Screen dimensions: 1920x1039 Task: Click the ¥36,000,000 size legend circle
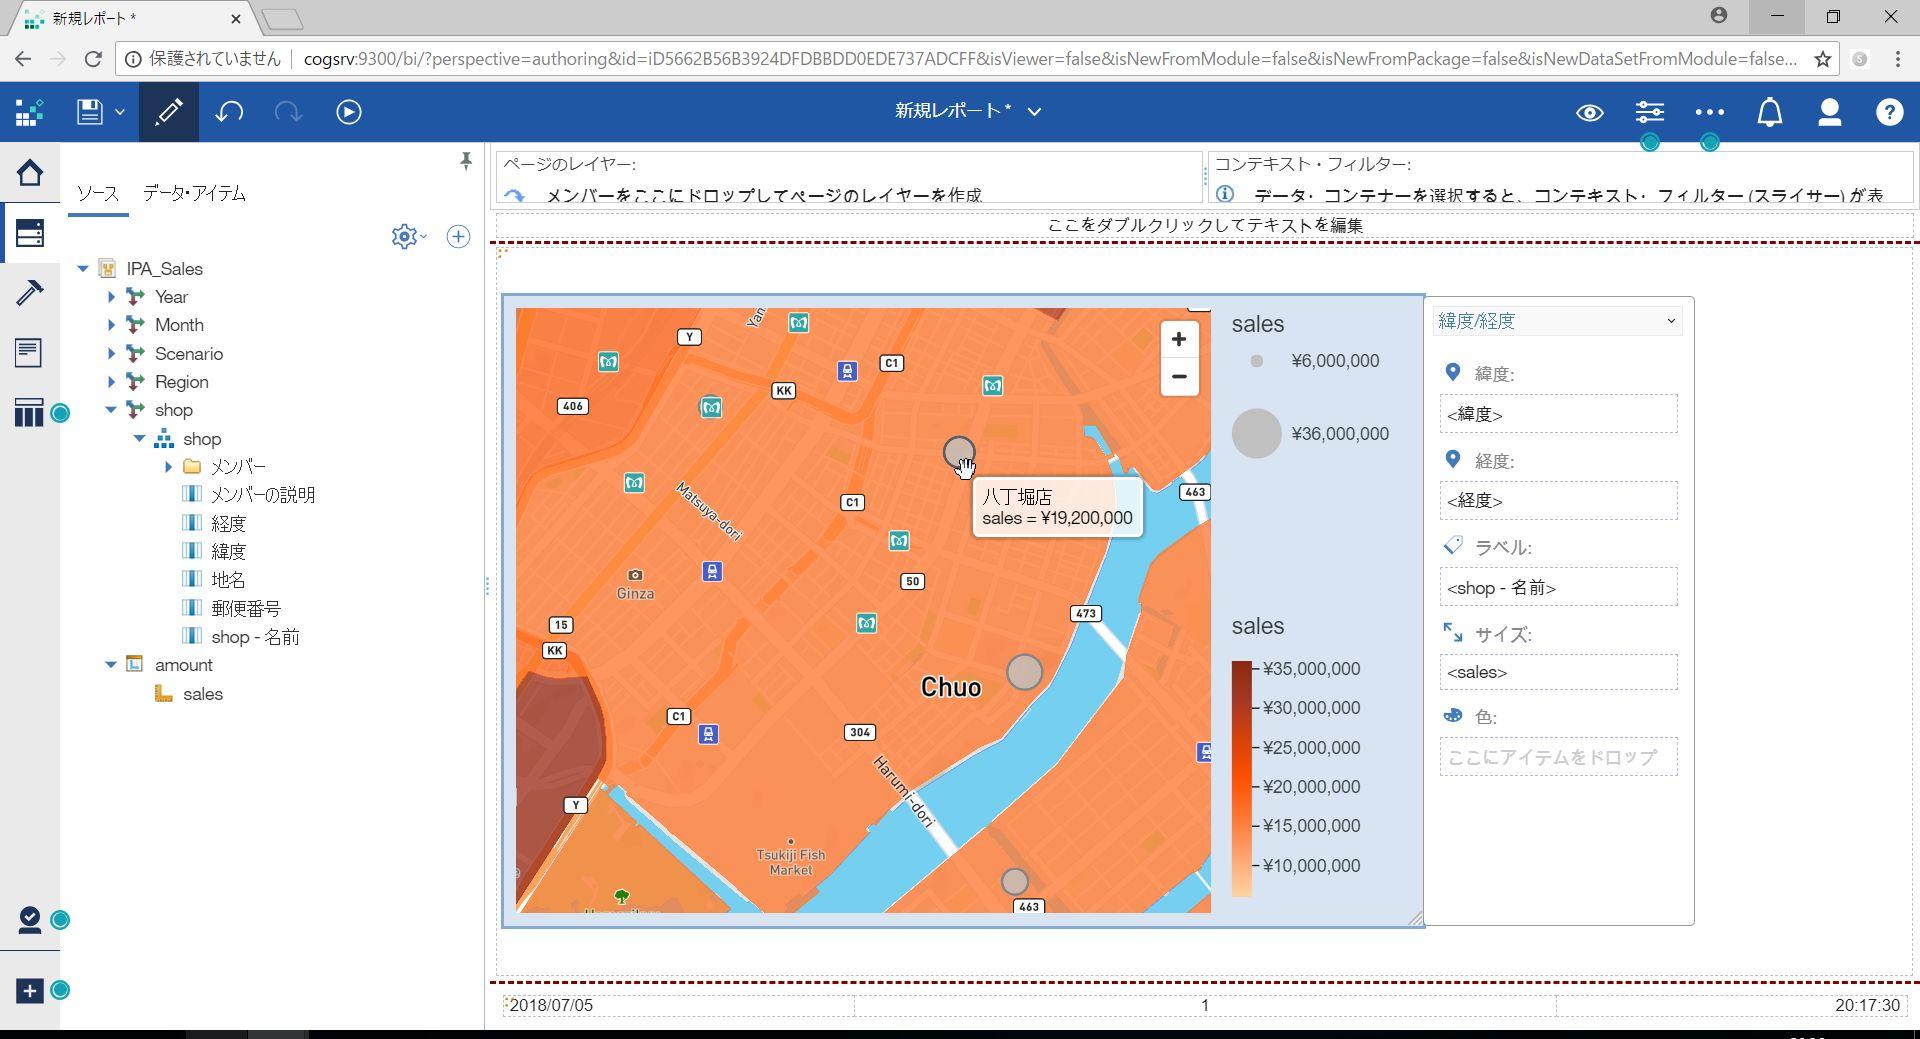1256,434
